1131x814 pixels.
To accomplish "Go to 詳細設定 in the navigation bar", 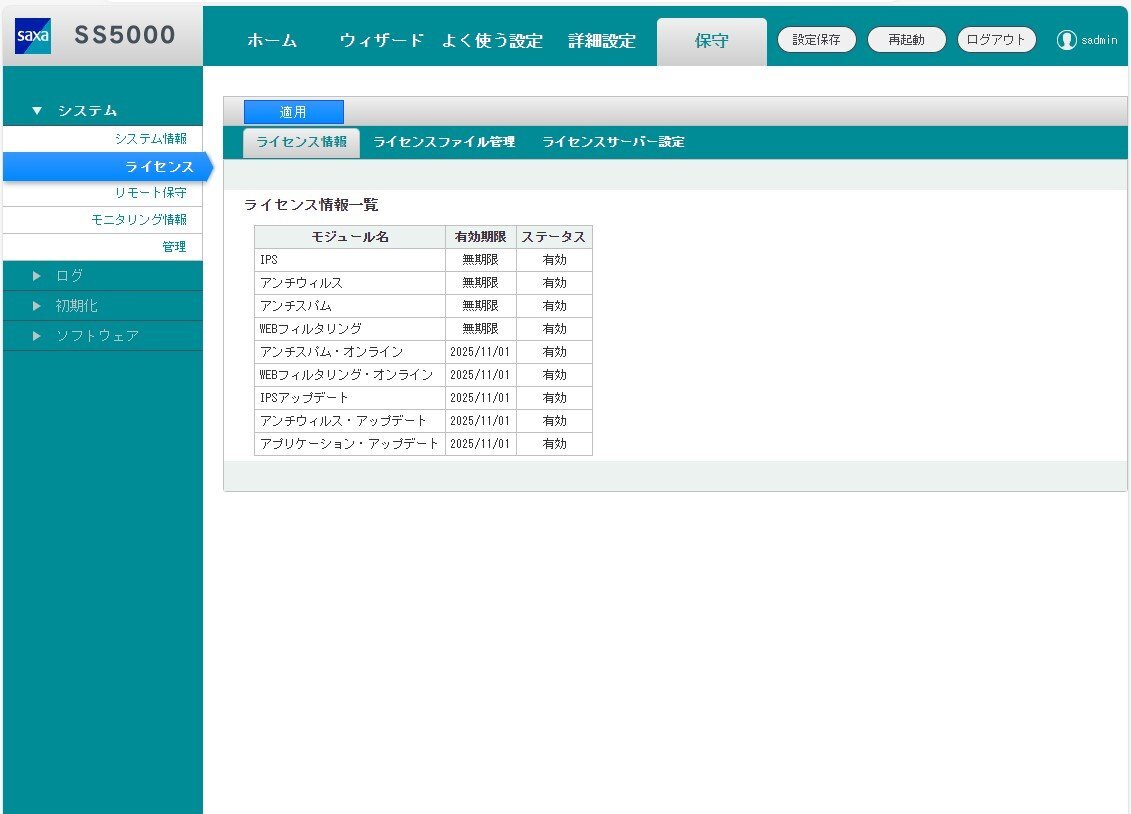I will point(600,40).
